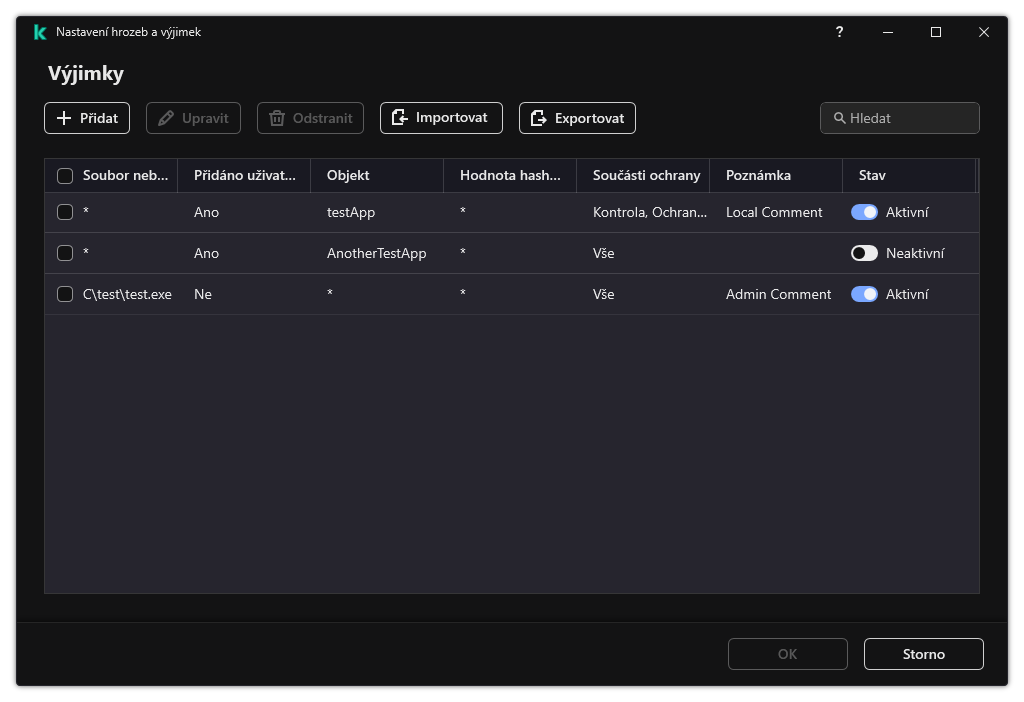
Task: Click the Exportovat button
Action: 577,118
